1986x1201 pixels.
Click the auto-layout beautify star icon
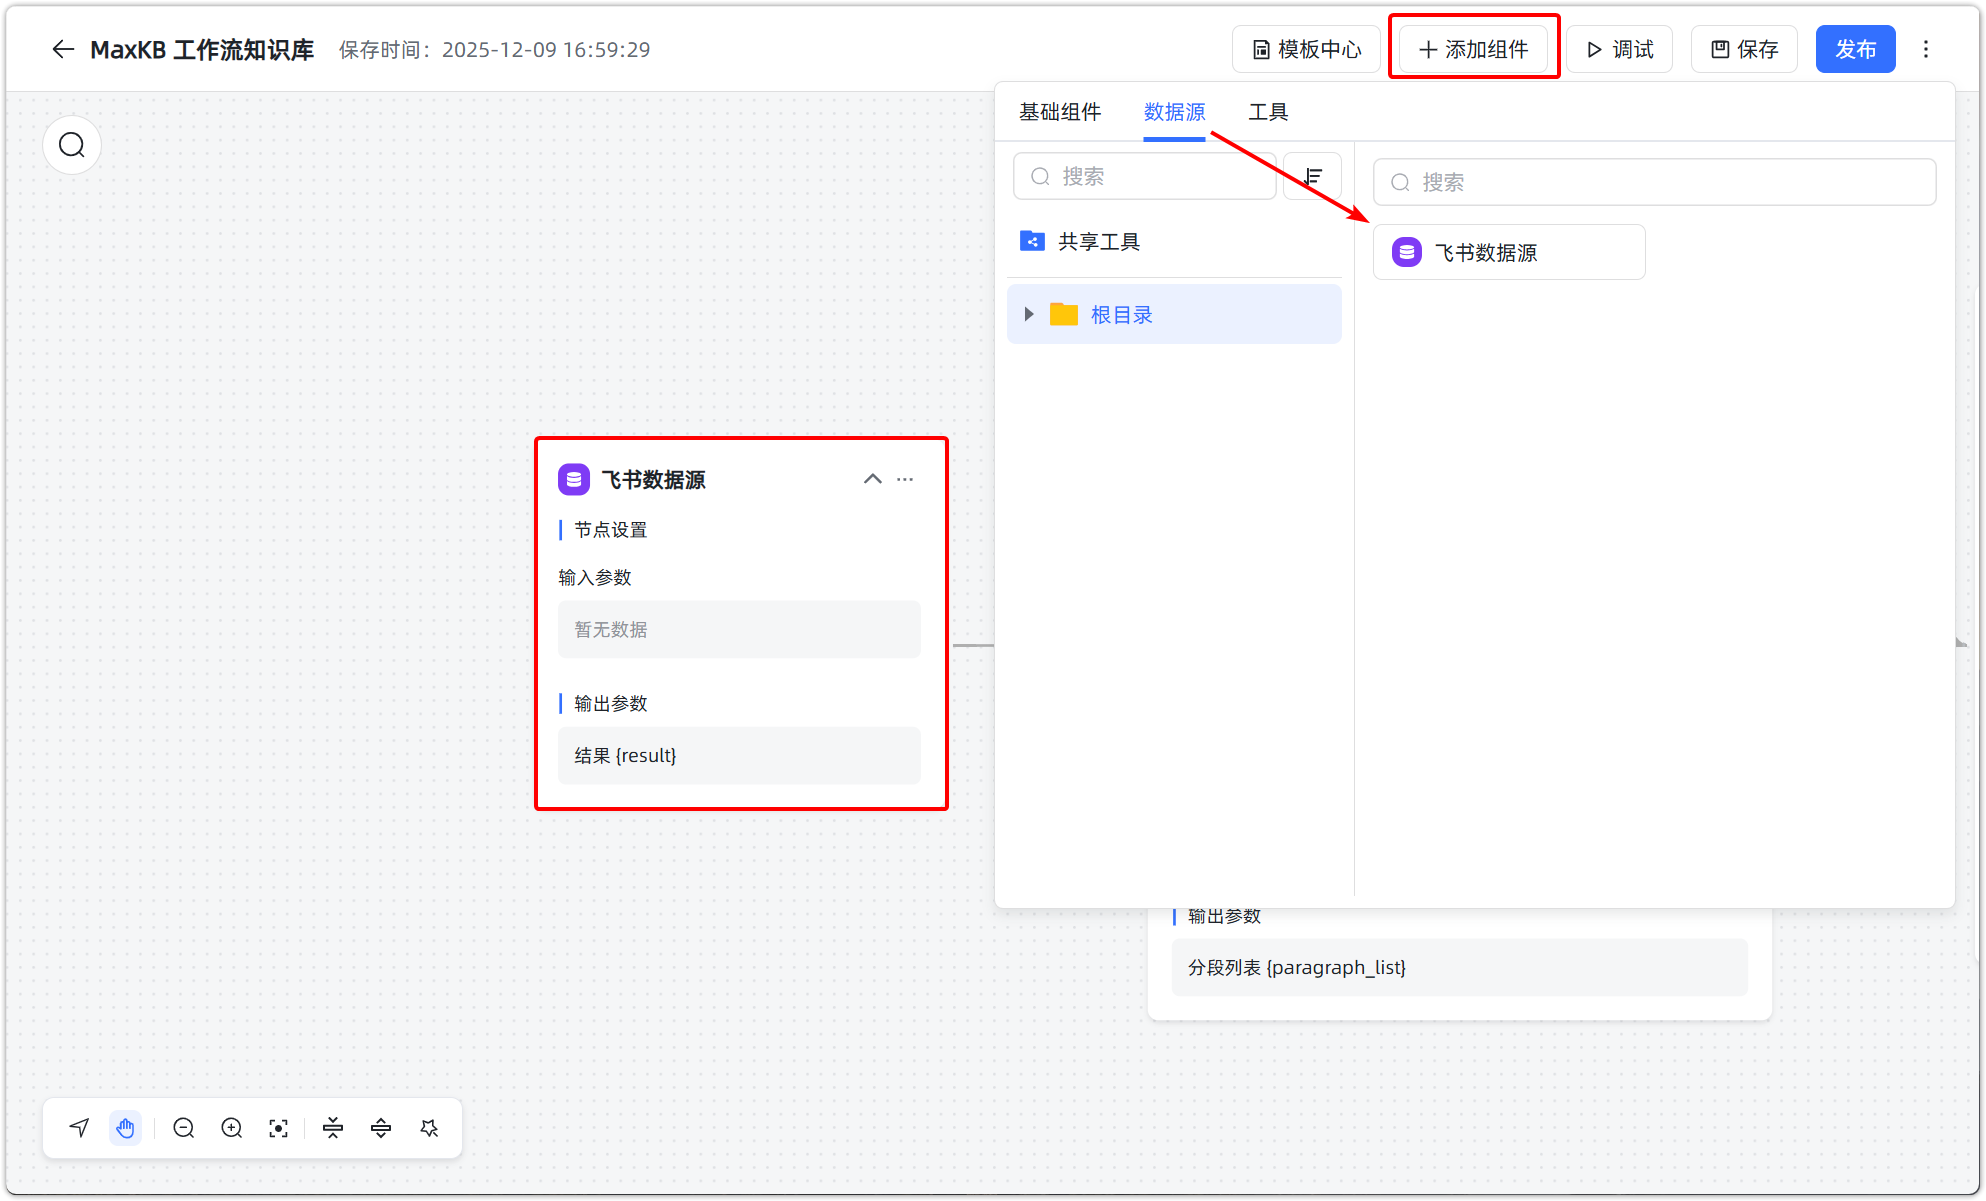pyautogui.click(x=429, y=1128)
